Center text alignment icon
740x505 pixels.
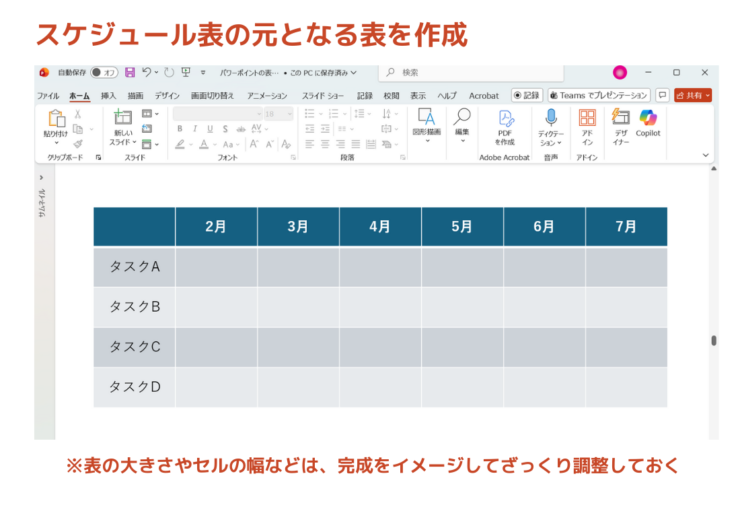(325, 144)
